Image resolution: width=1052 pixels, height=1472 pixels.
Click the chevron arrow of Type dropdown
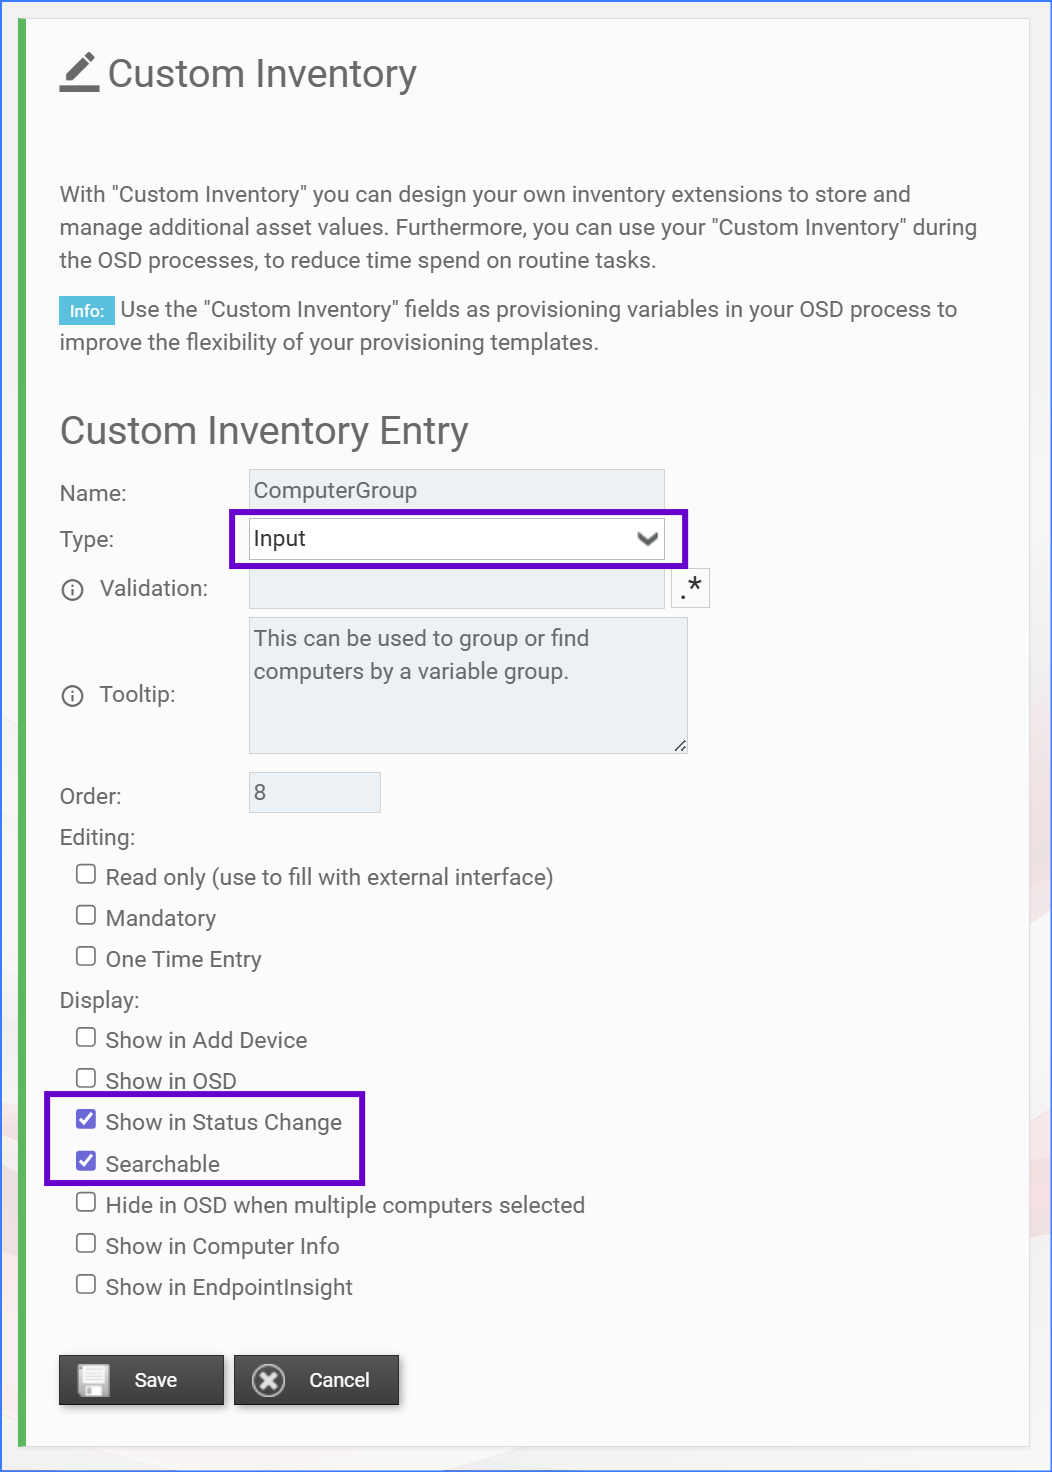(x=648, y=539)
